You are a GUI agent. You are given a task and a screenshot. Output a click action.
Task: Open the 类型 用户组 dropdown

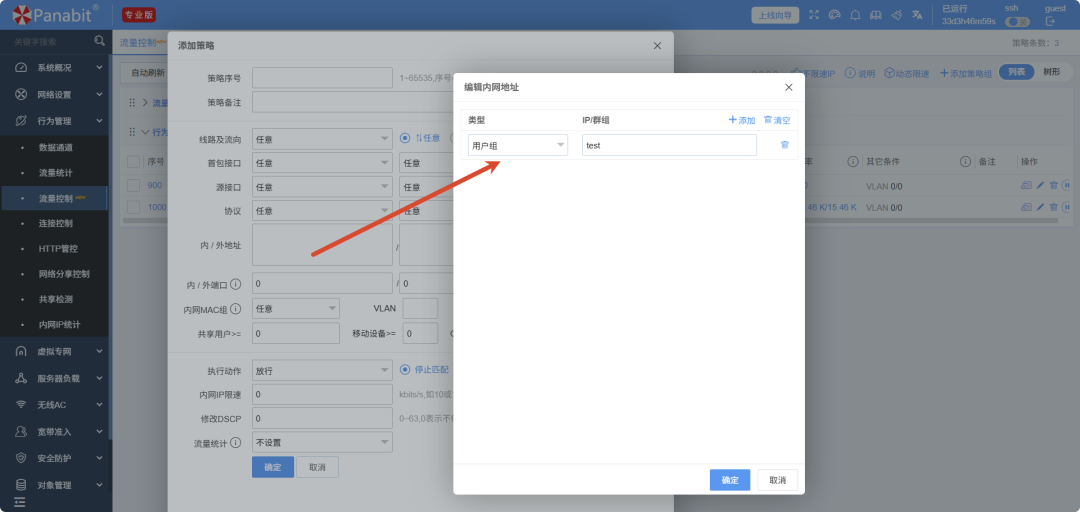[x=518, y=145]
